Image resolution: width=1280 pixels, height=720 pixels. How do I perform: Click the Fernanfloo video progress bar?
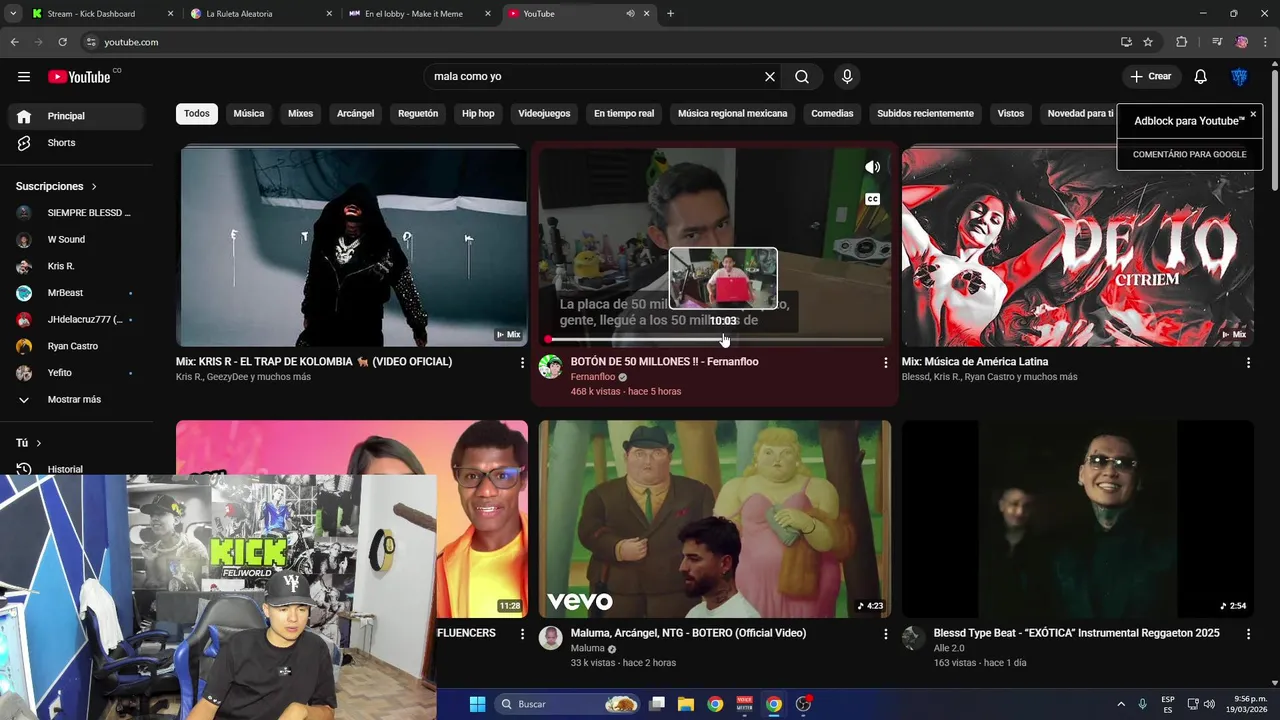(x=715, y=340)
